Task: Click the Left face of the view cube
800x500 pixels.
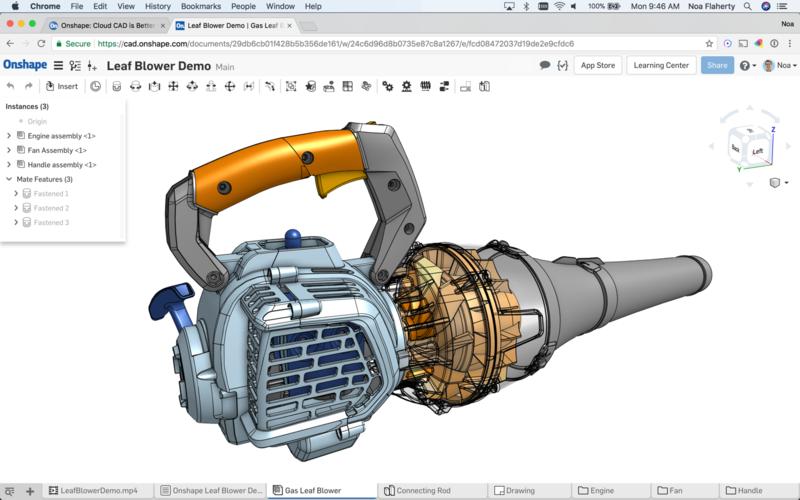Action: coord(757,151)
